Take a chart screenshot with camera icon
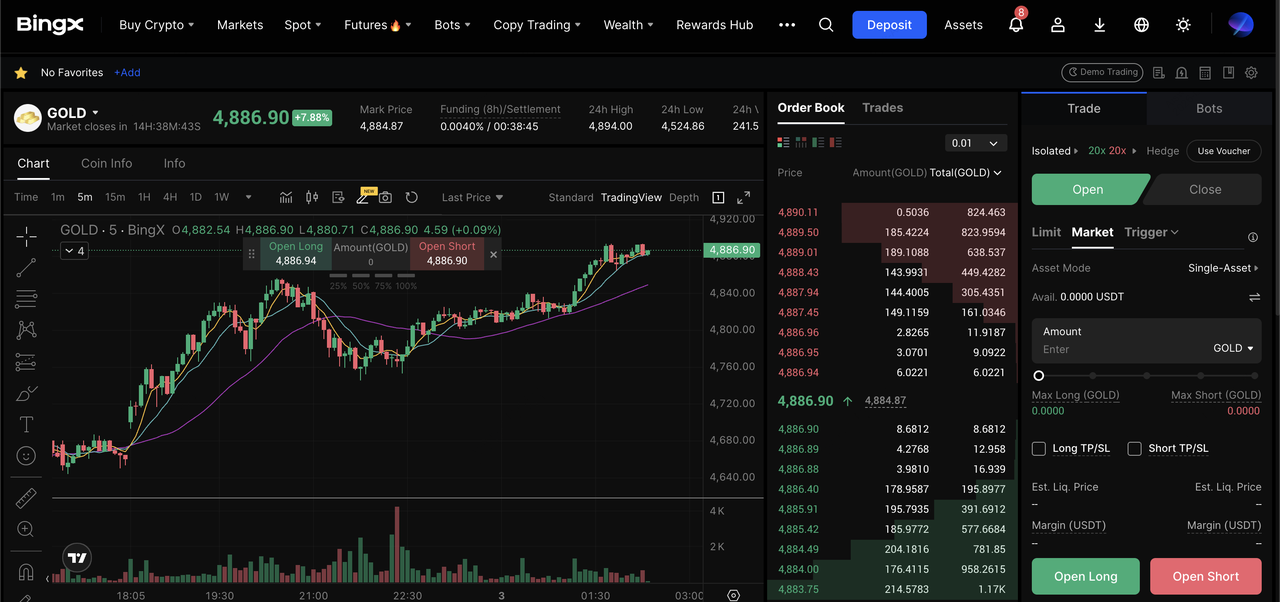Screen dimensions: 1280x602 (x=385, y=198)
